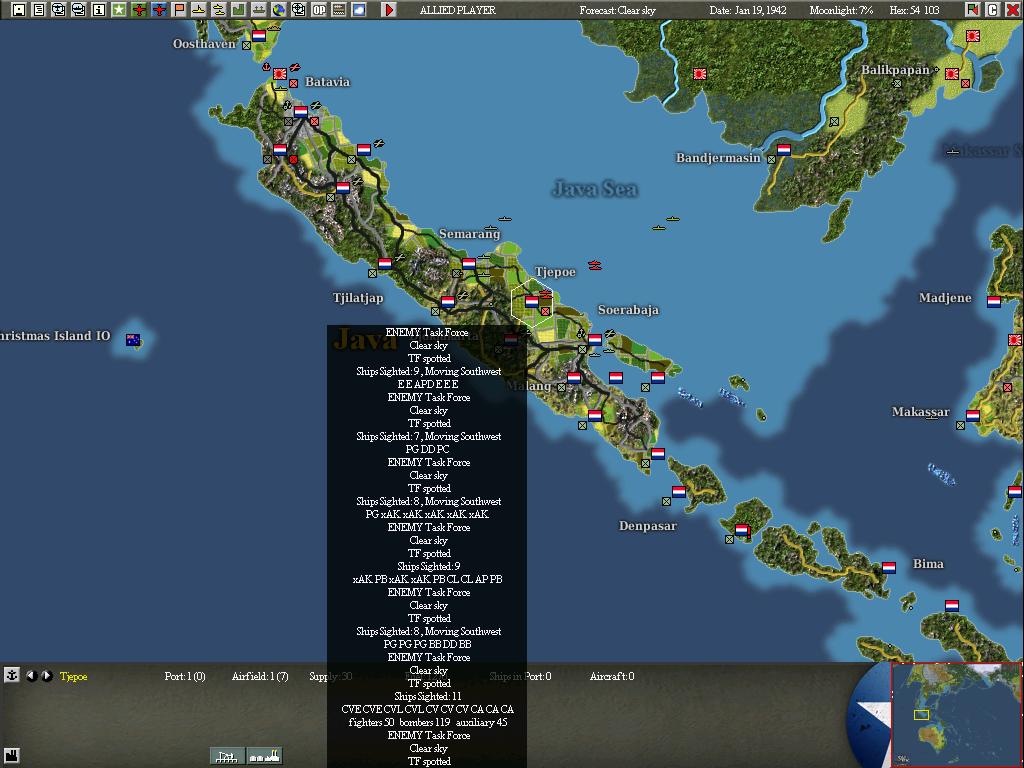Click the anchor icon beside Tjepoe

11,675
